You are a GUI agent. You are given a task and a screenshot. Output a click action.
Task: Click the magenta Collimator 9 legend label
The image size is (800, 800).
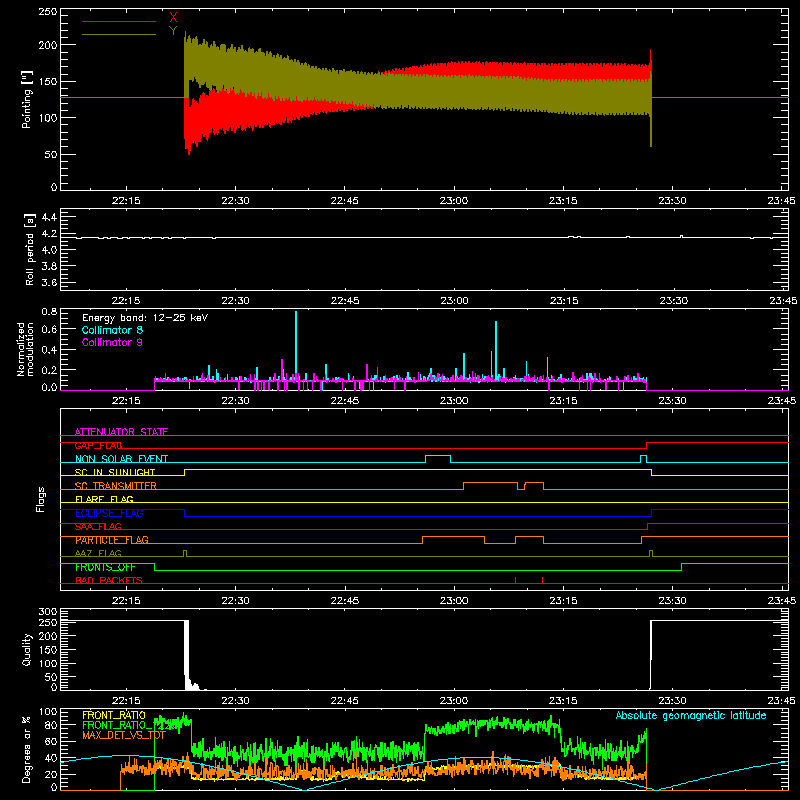coord(112,342)
